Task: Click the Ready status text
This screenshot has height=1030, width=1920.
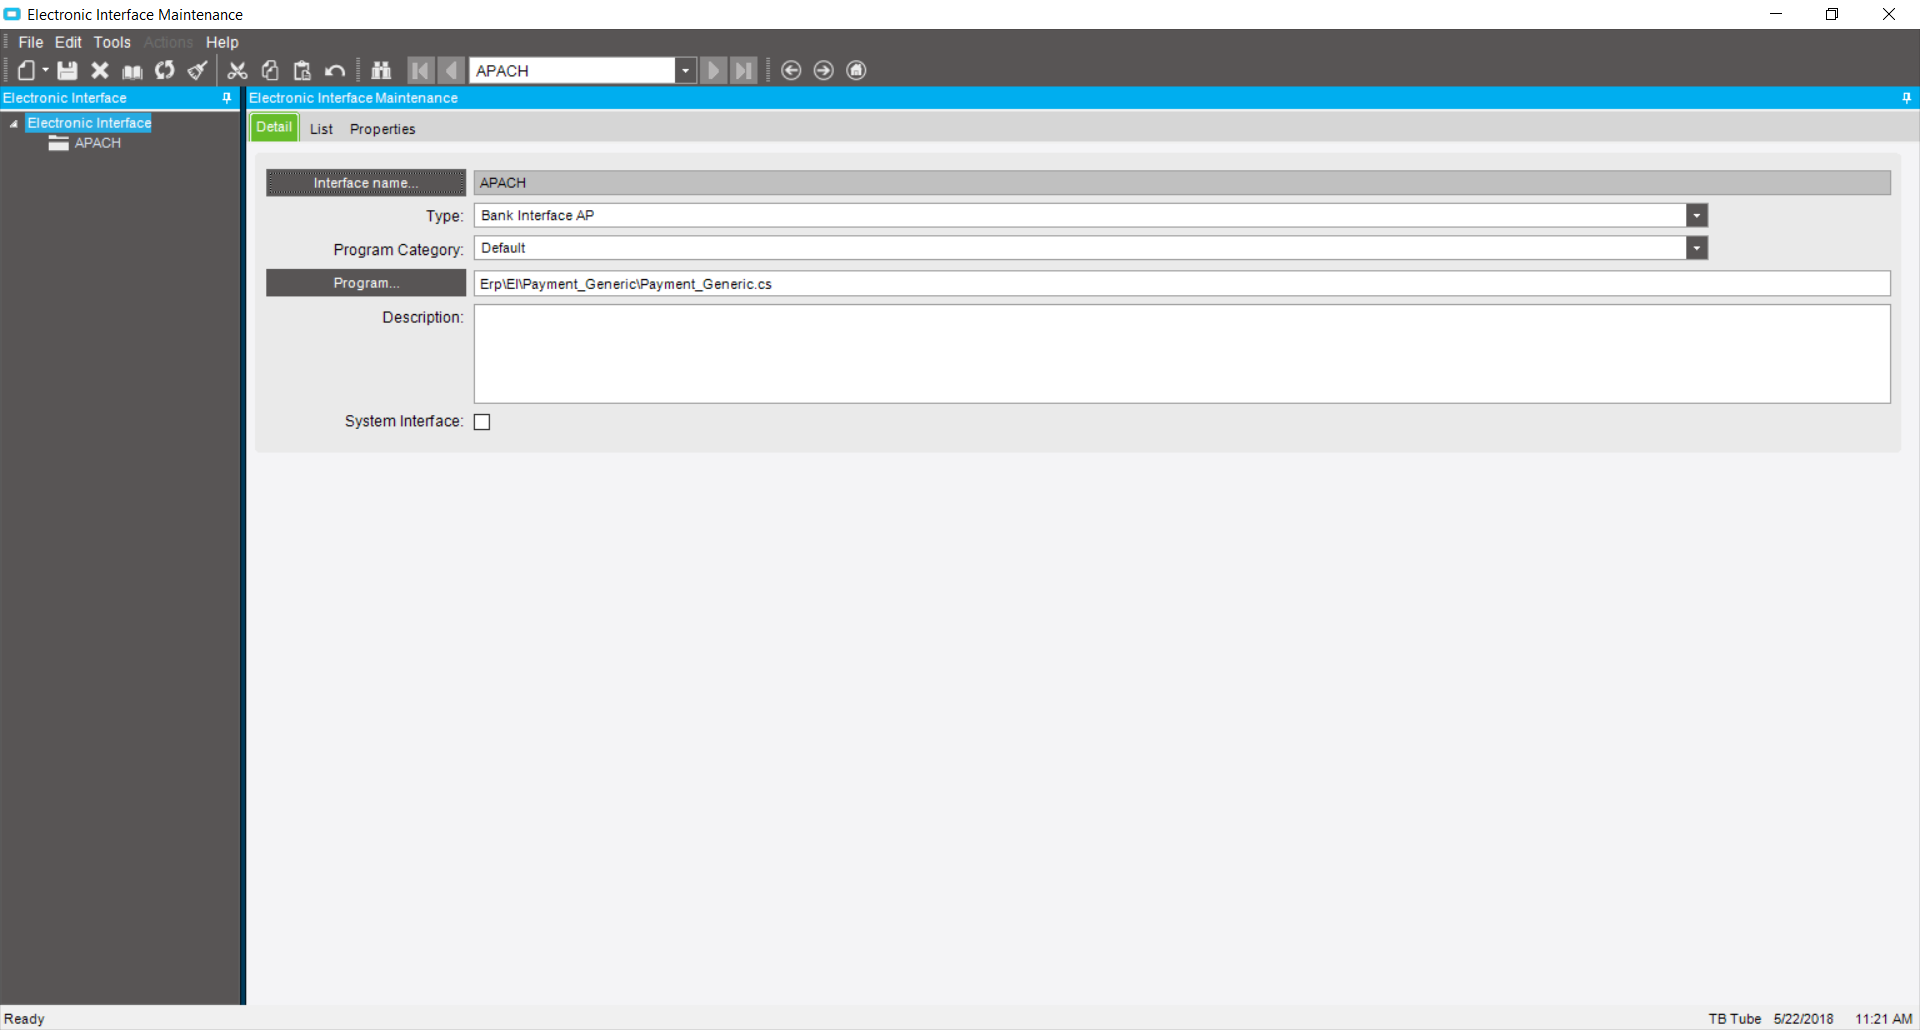Action: (x=25, y=1019)
